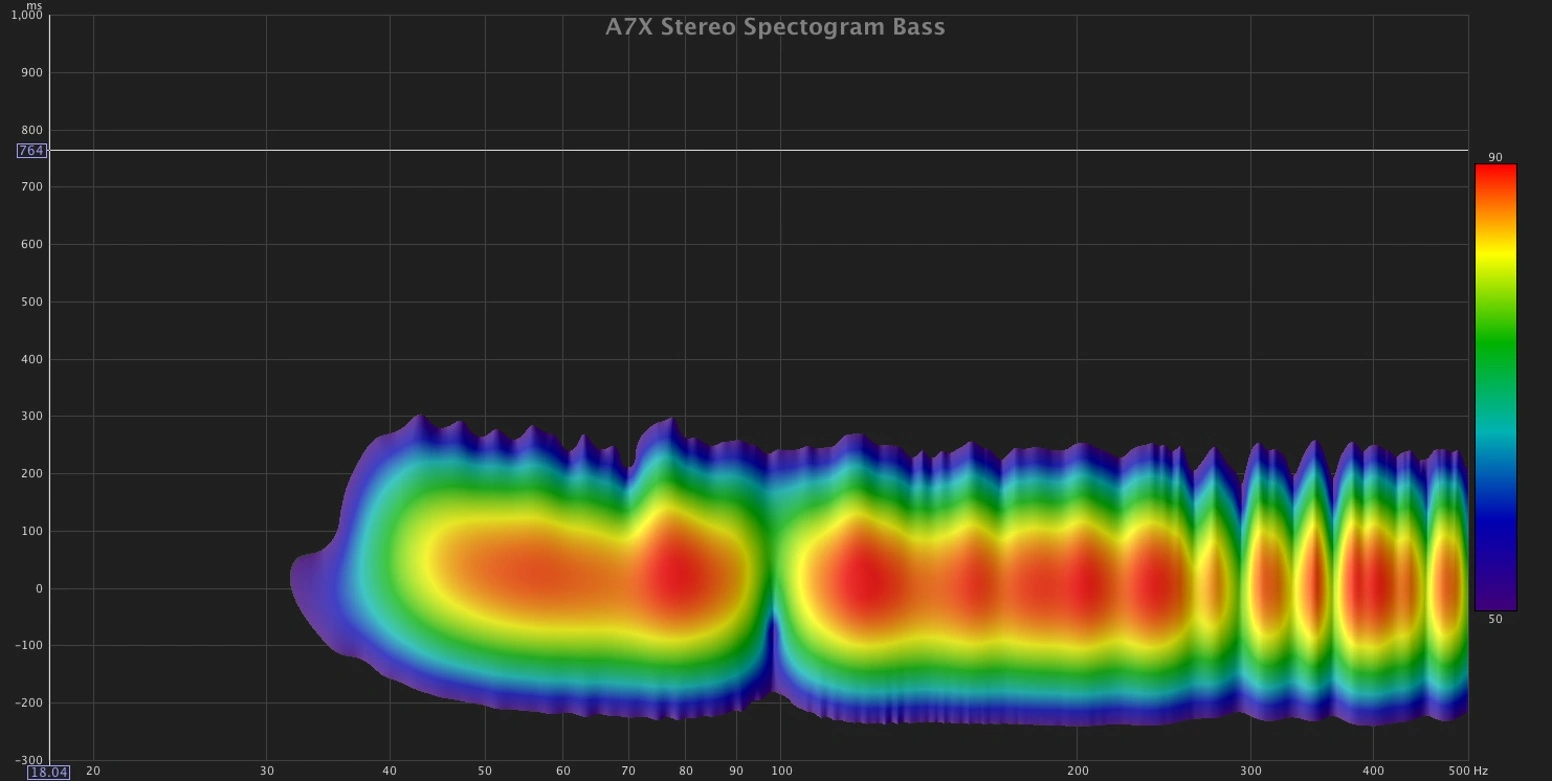Click the ms unit label at the top left
Screen dimensions: 1552x781
tap(34, 5)
